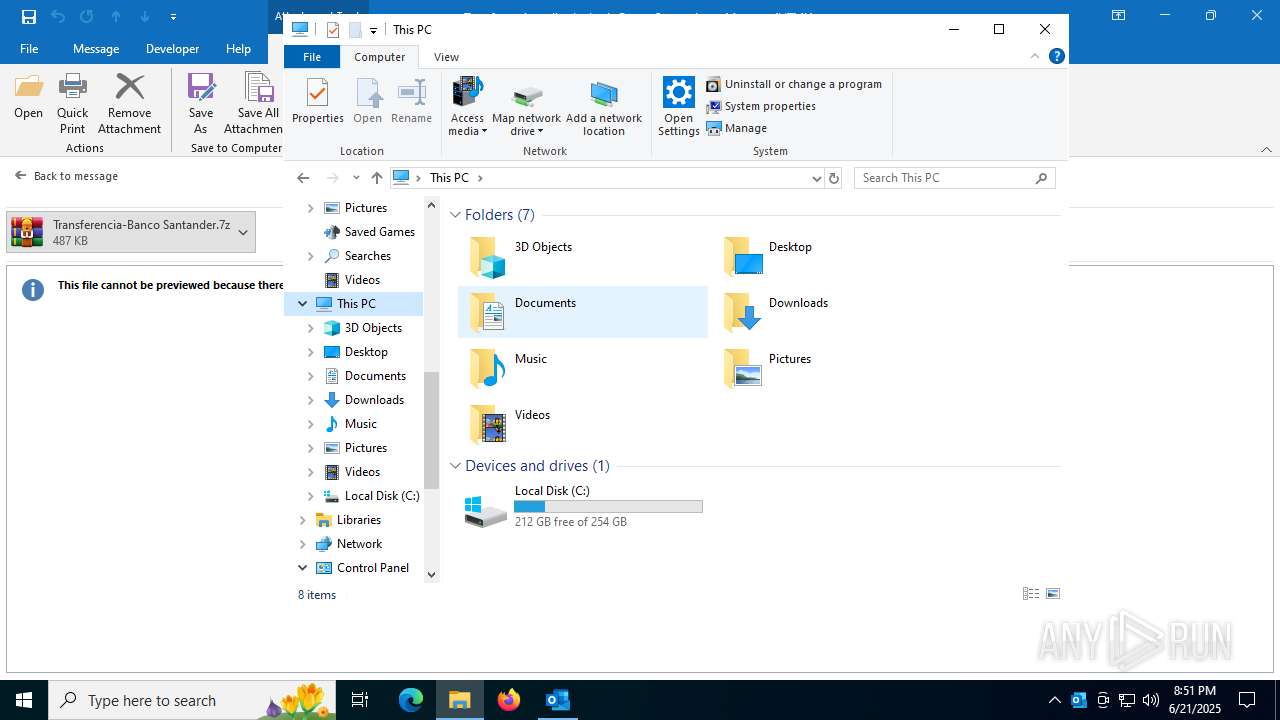The height and width of the screenshot is (720, 1280).
Task: Click Remove Attachment in Outlook
Action: tap(129, 103)
